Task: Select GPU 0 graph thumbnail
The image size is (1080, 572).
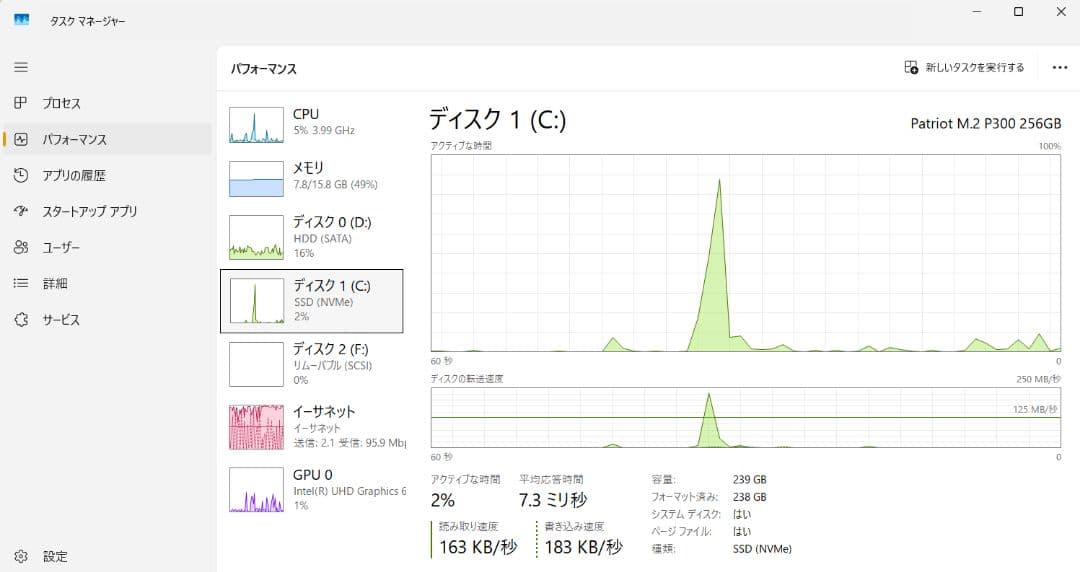Action: [256, 490]
